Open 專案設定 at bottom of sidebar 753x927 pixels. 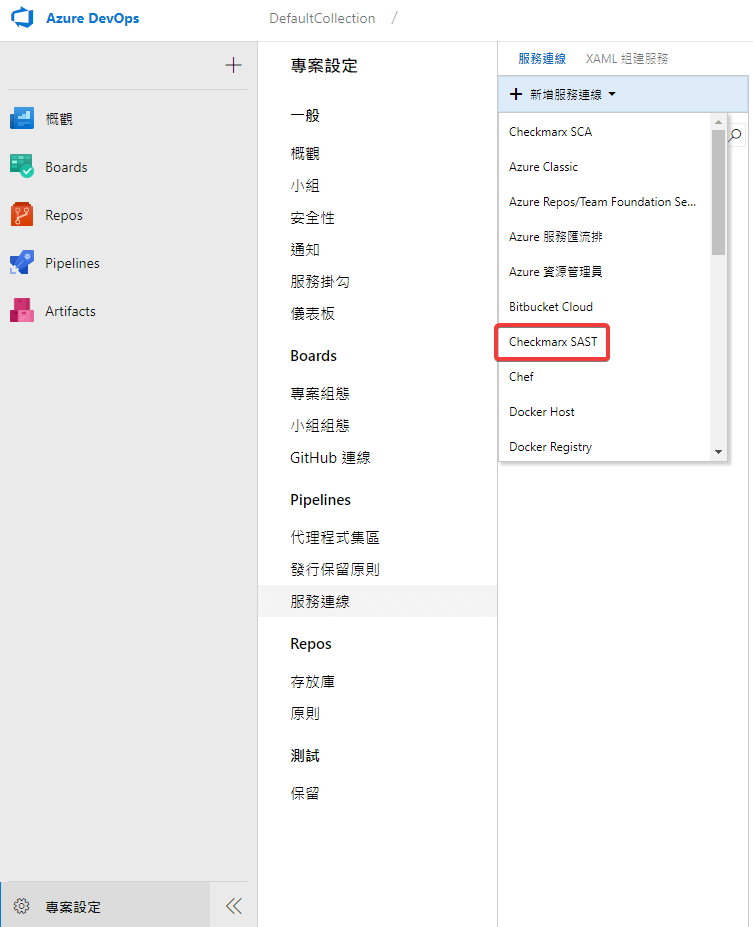click(73, 907)
